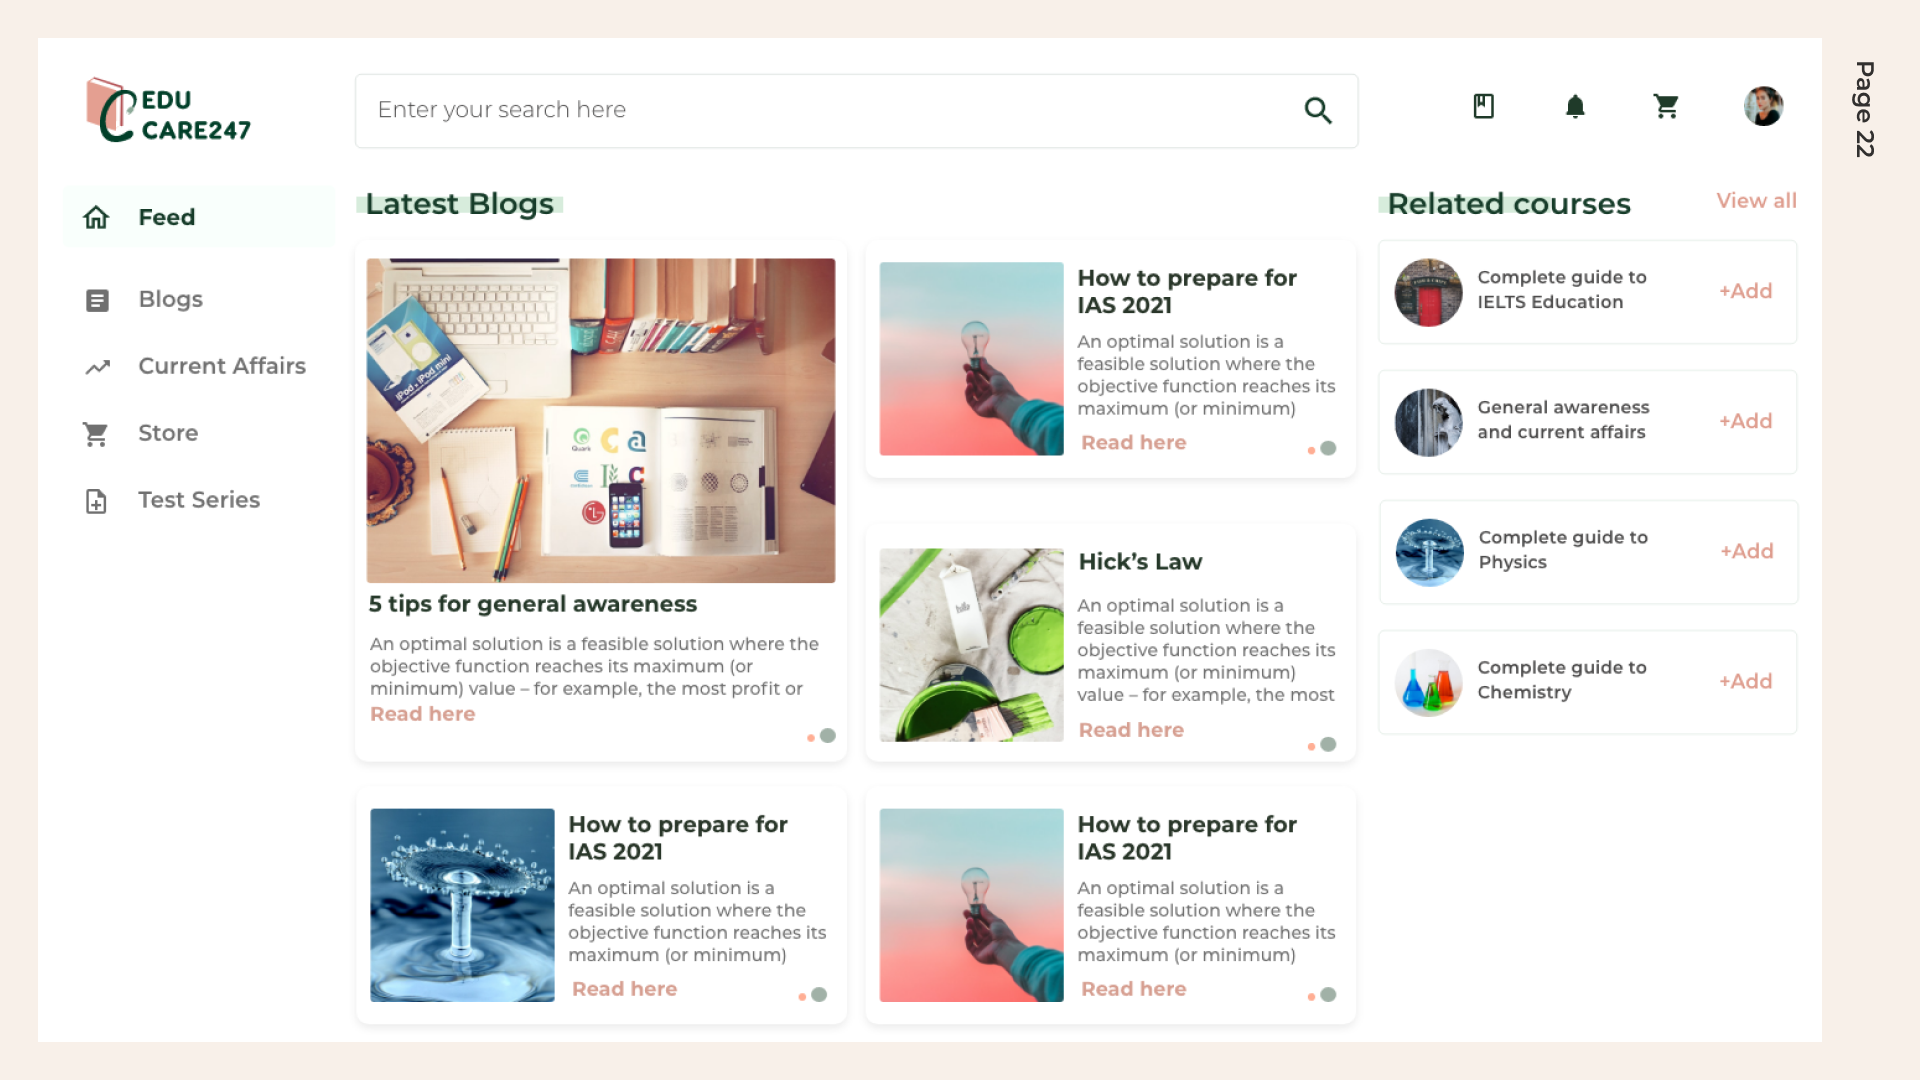This screenshot has height=1080, width=1920.
Task: Click the EduCare247 logo
Action: pyautogui.click(x=168, y=112)
